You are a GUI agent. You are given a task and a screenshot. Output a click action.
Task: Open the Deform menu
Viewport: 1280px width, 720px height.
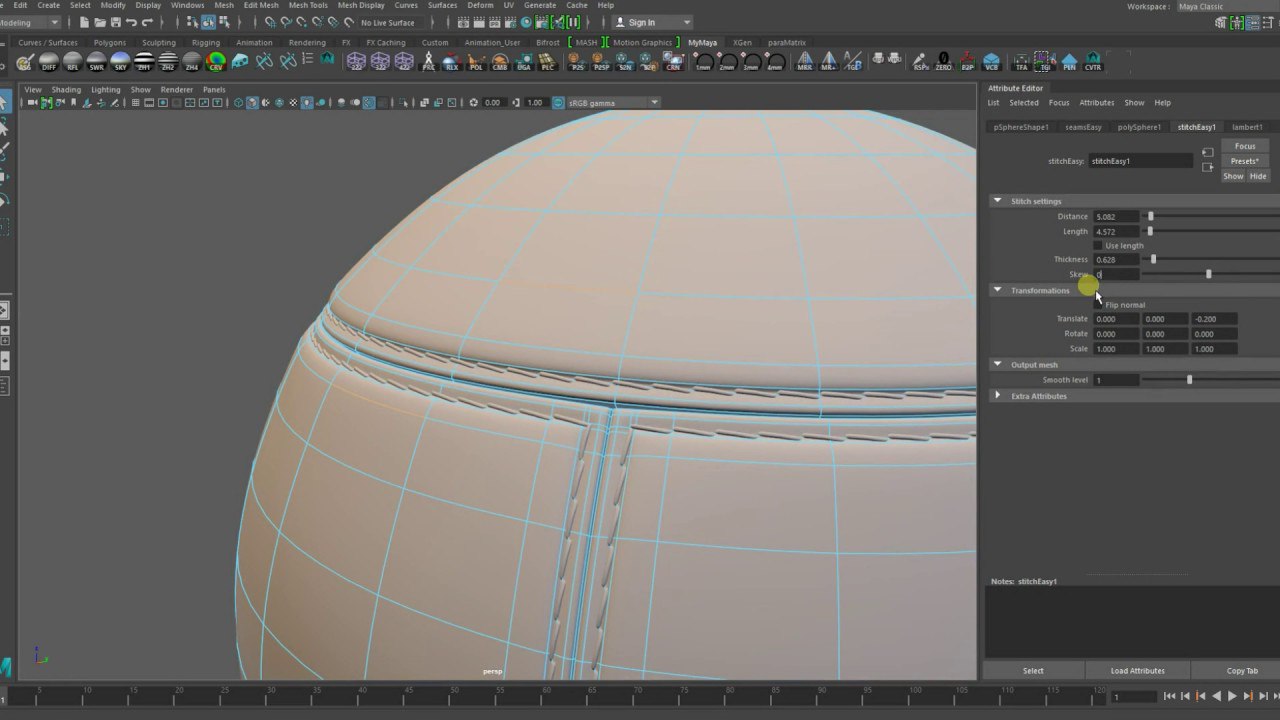tap(480, 5)
